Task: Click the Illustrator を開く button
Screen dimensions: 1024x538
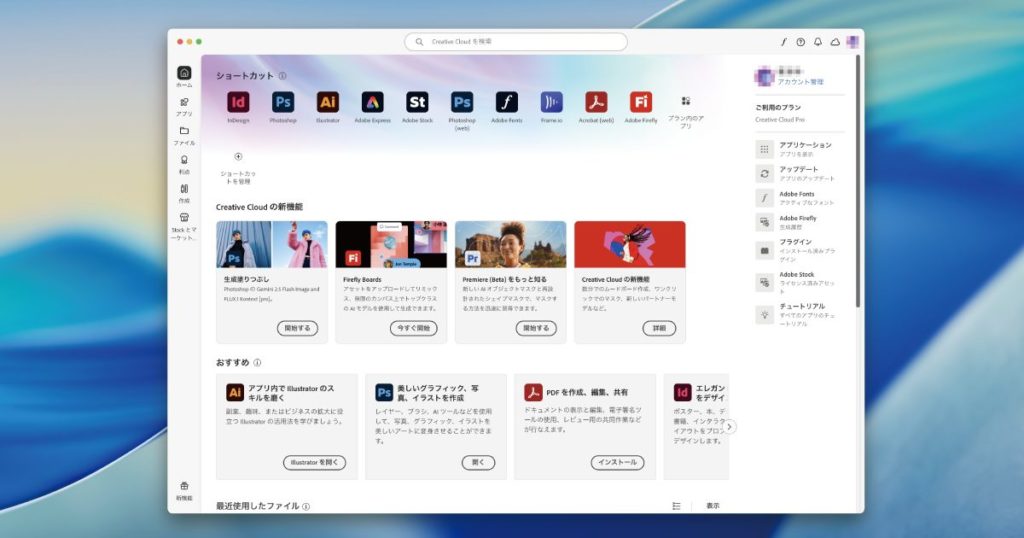Action: point(315,462)
